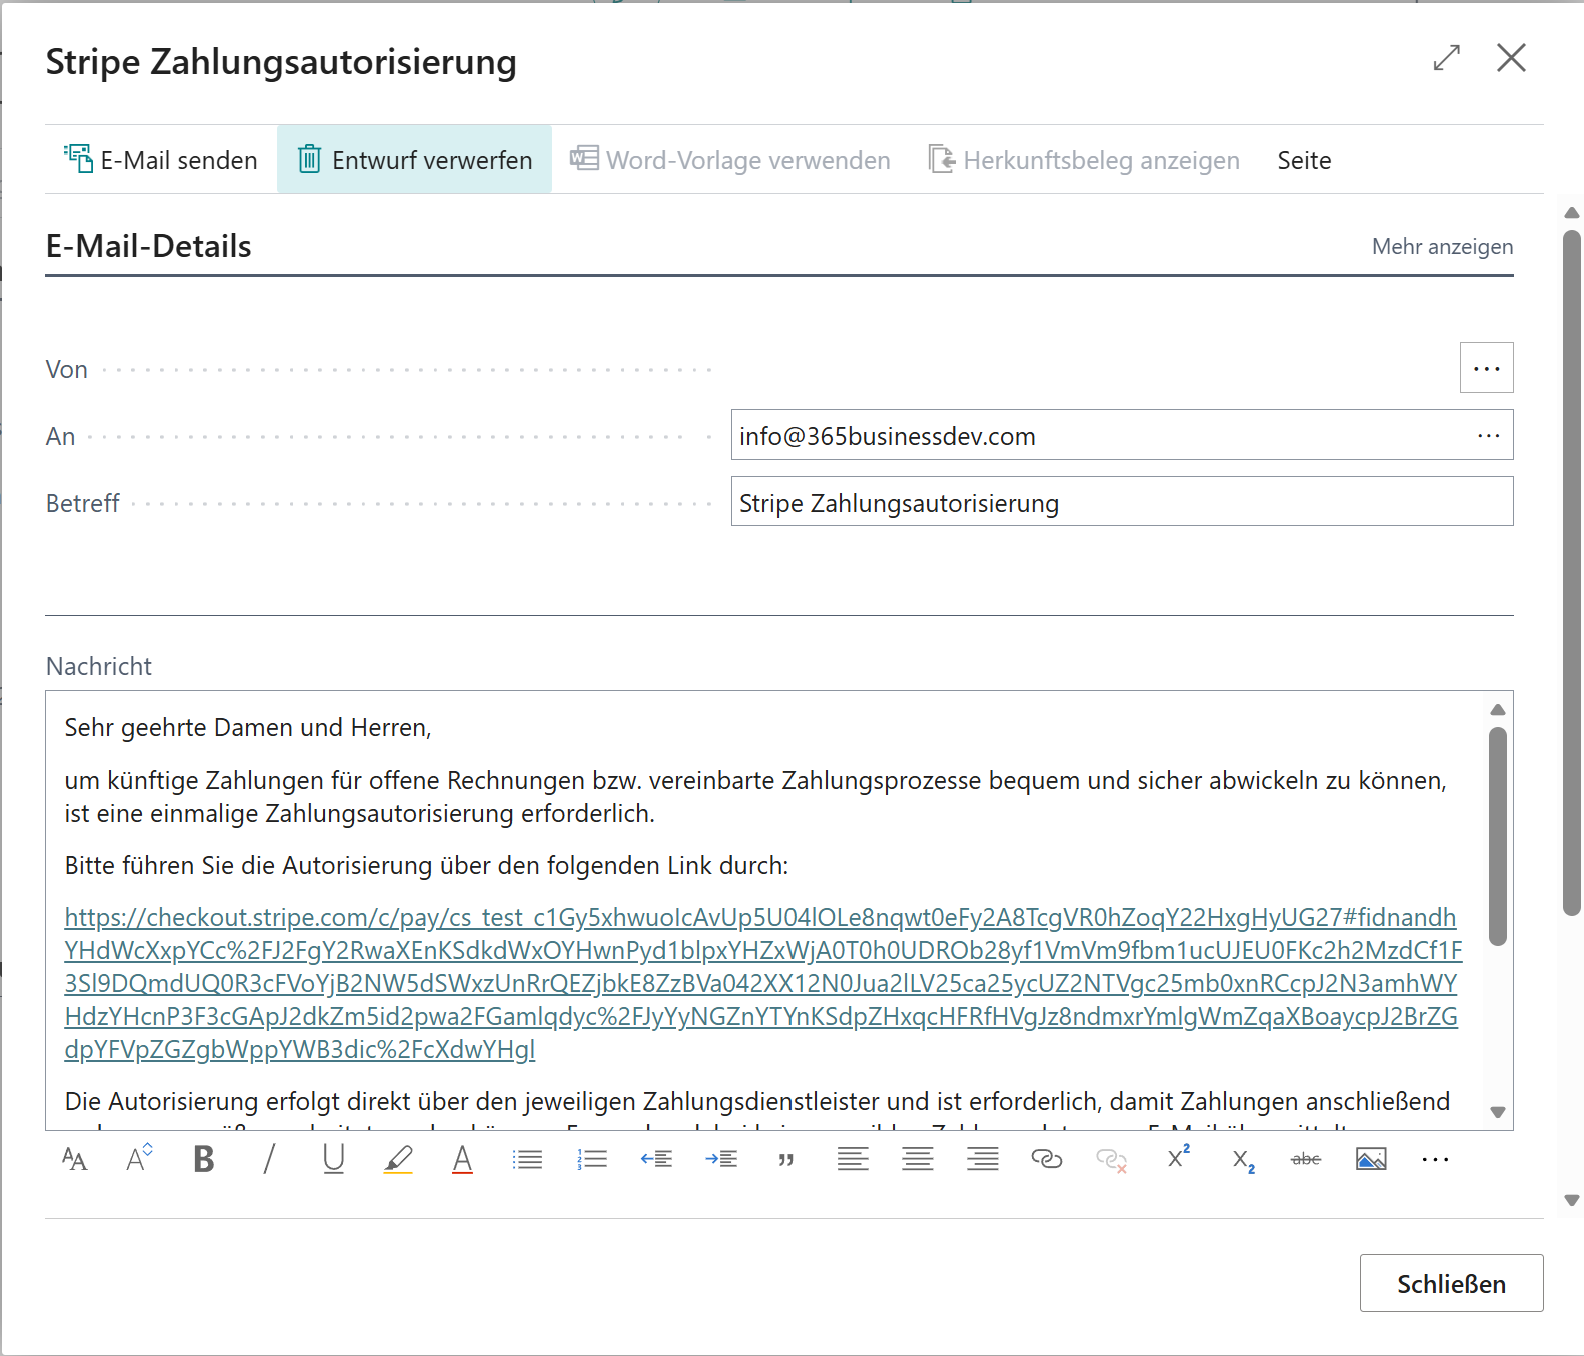Viewport: 1584px width, 1356px height.
Task: Insert a bulleted list
Action: click(527, 1159)
